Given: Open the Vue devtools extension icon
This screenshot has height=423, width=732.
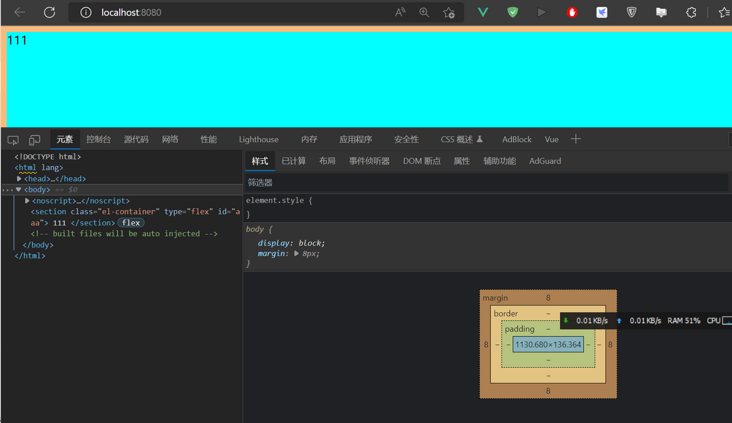Looking at the screenshot, I should (x=483, y=12).
